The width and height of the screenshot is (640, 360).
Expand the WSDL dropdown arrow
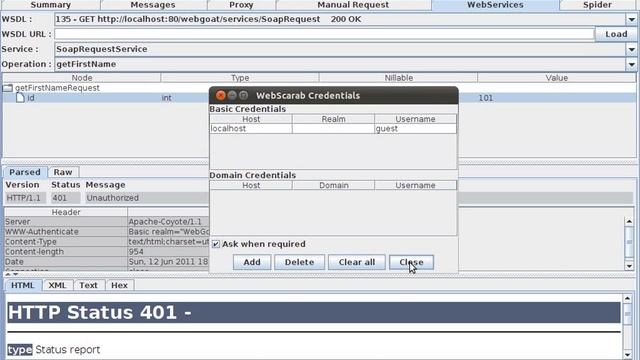point(631,19)
